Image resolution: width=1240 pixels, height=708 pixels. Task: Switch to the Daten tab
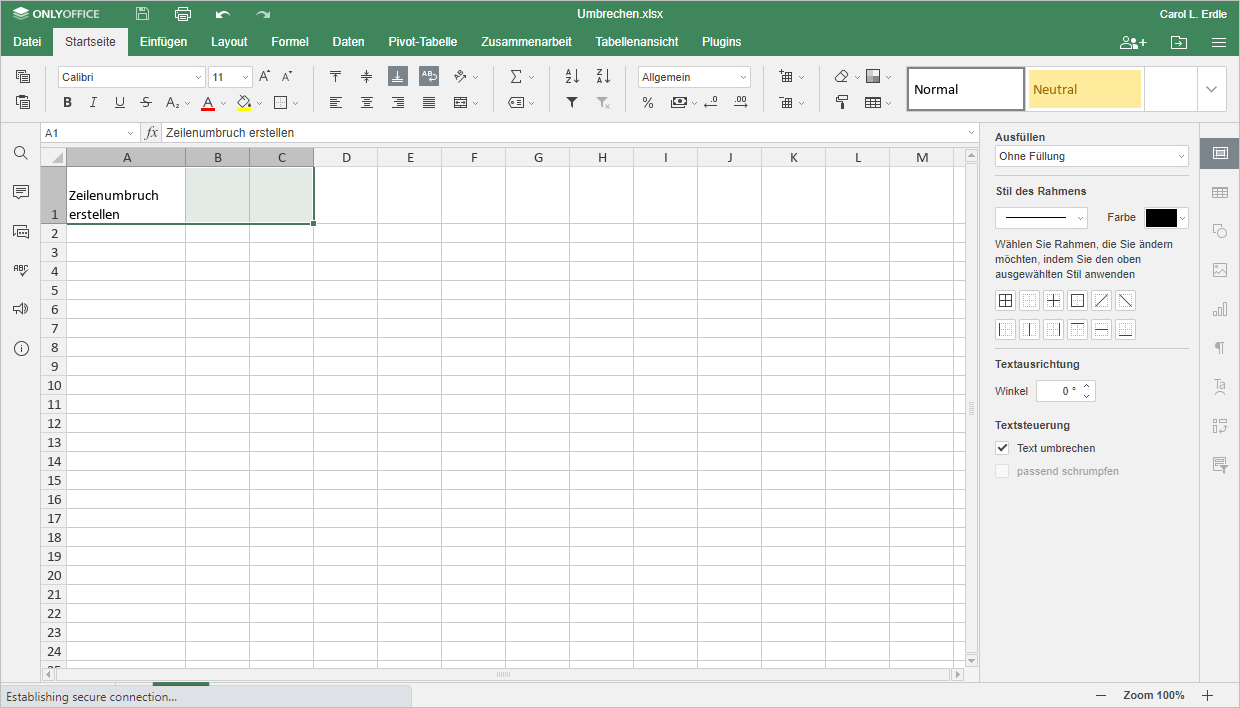pos(348,42)
